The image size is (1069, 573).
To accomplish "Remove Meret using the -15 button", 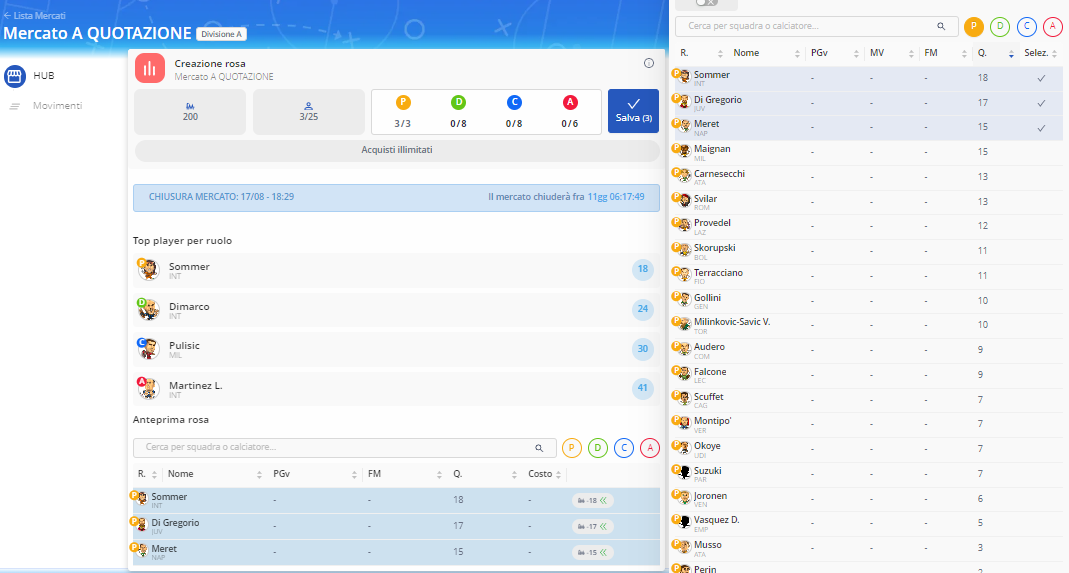I will pos(592,553).
